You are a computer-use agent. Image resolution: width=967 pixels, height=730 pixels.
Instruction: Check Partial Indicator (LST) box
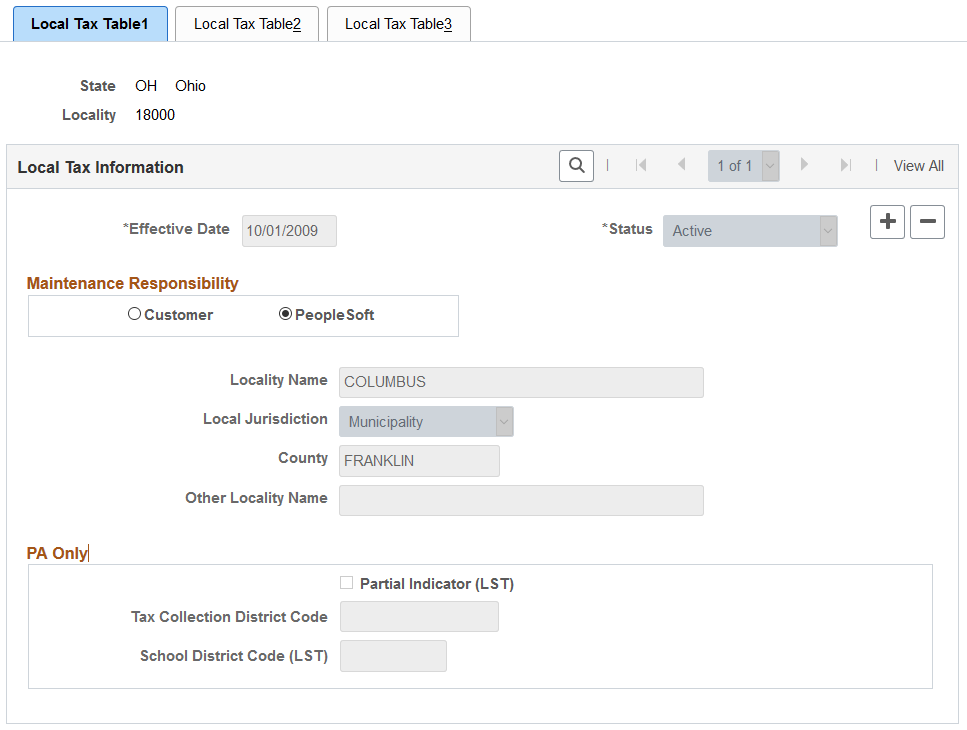click(347, 583)
